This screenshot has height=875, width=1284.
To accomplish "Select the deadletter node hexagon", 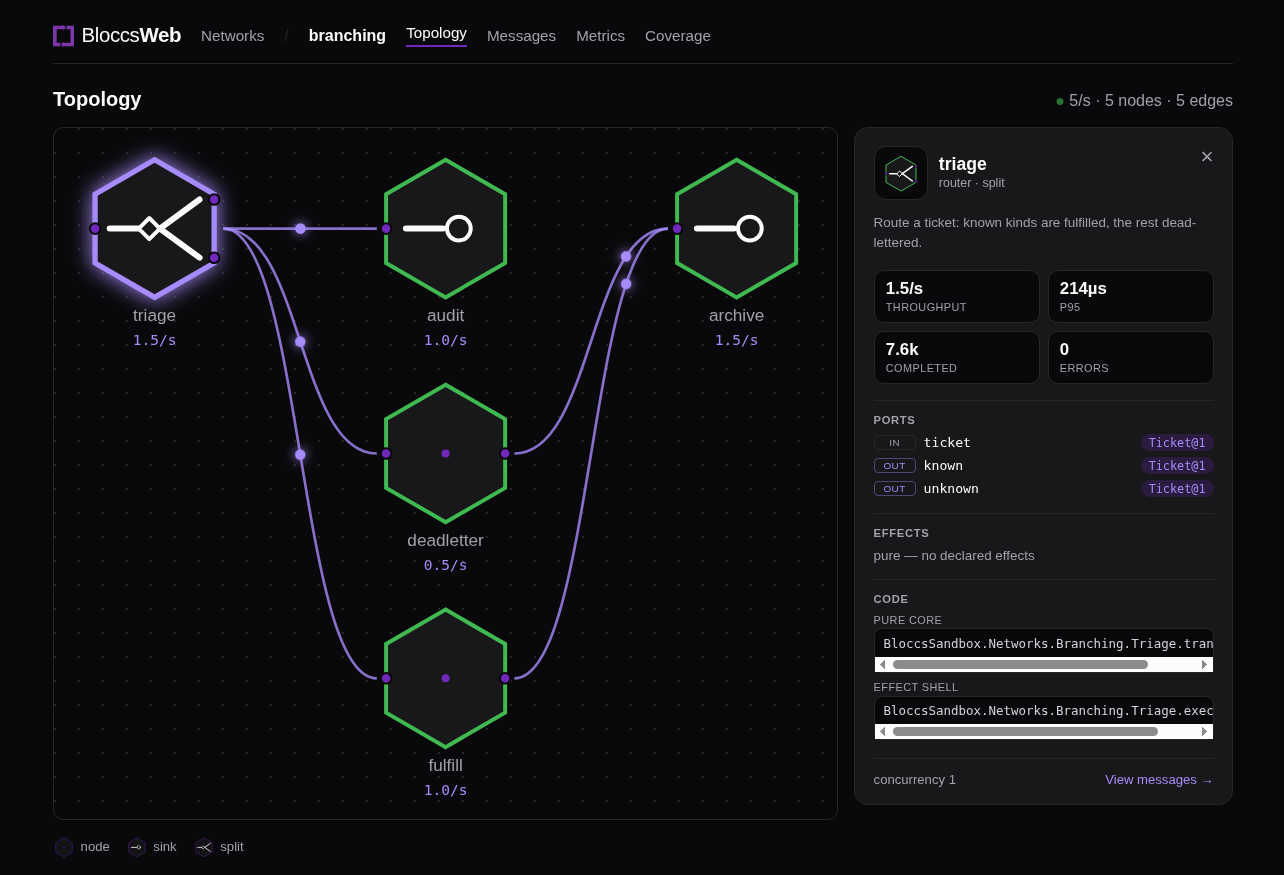I will click(x=446, y=453).
